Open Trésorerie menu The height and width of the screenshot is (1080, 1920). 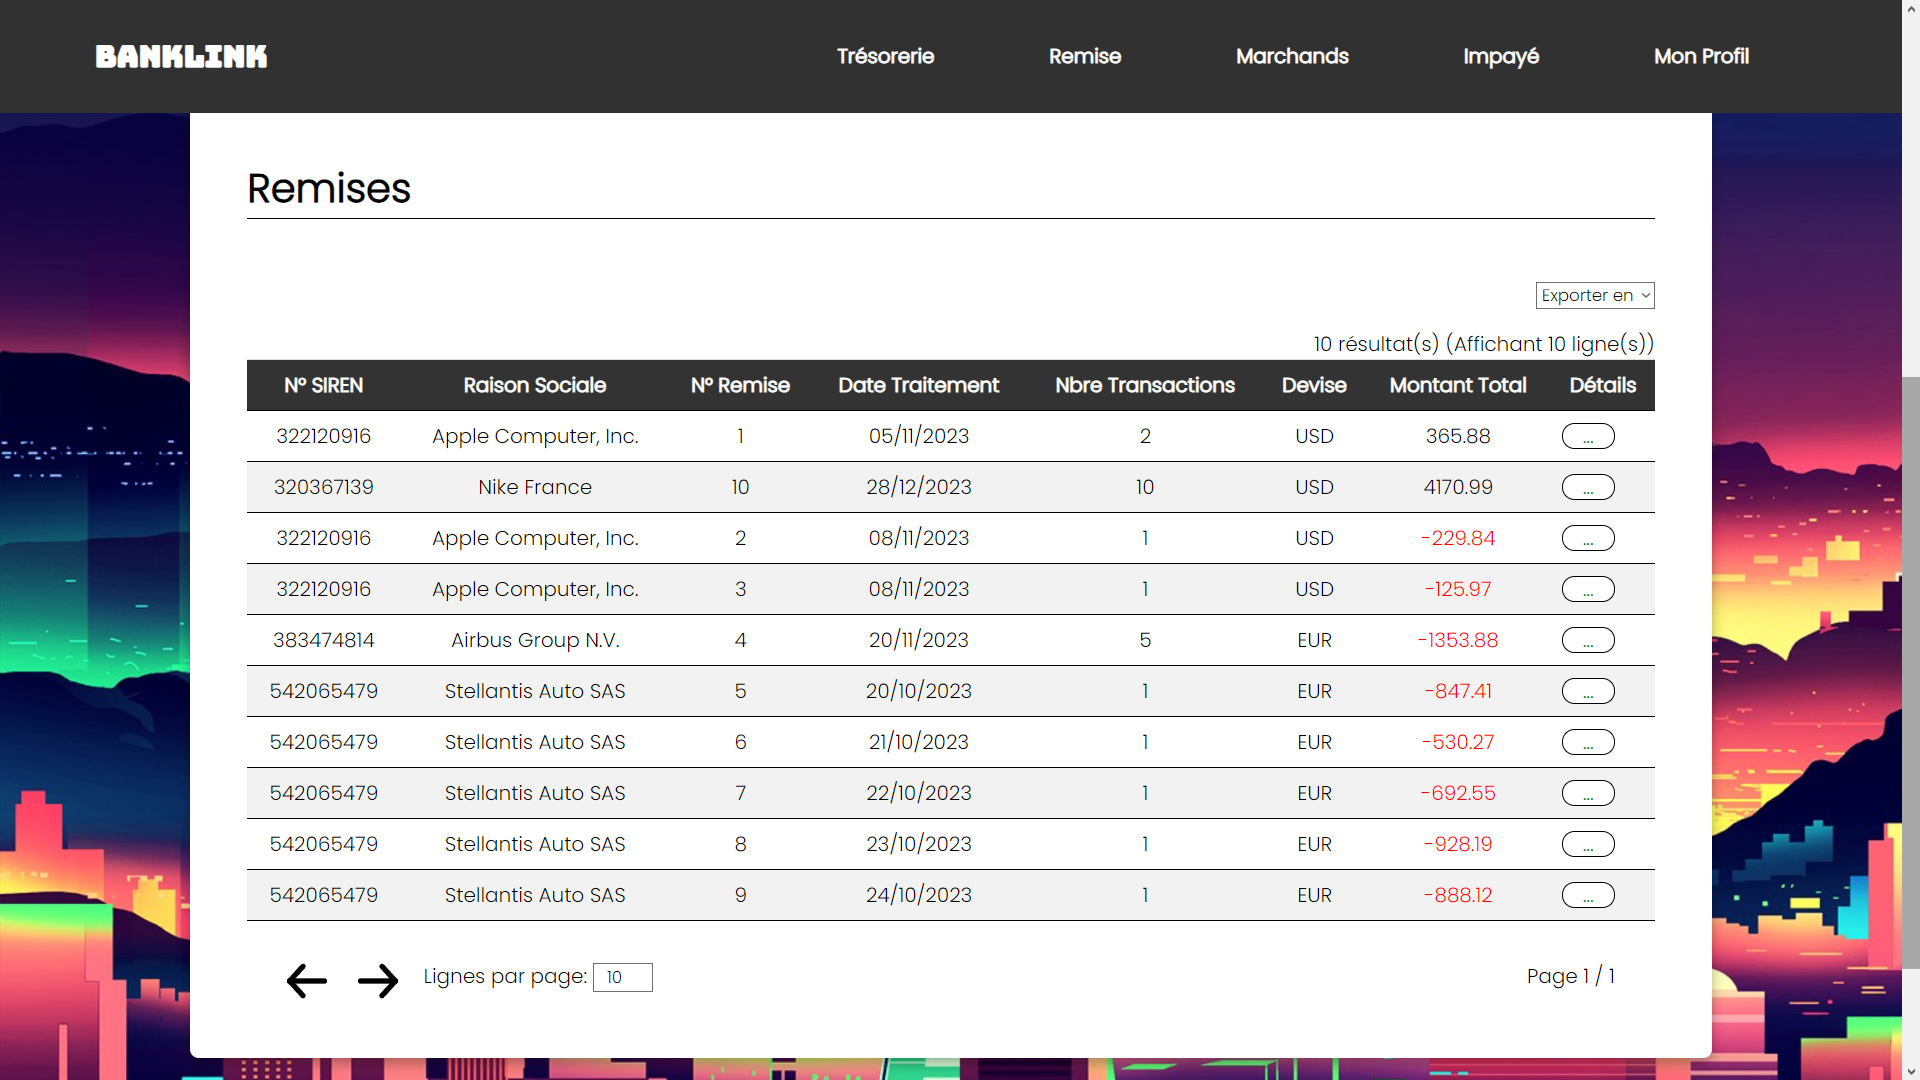point(885,56)
